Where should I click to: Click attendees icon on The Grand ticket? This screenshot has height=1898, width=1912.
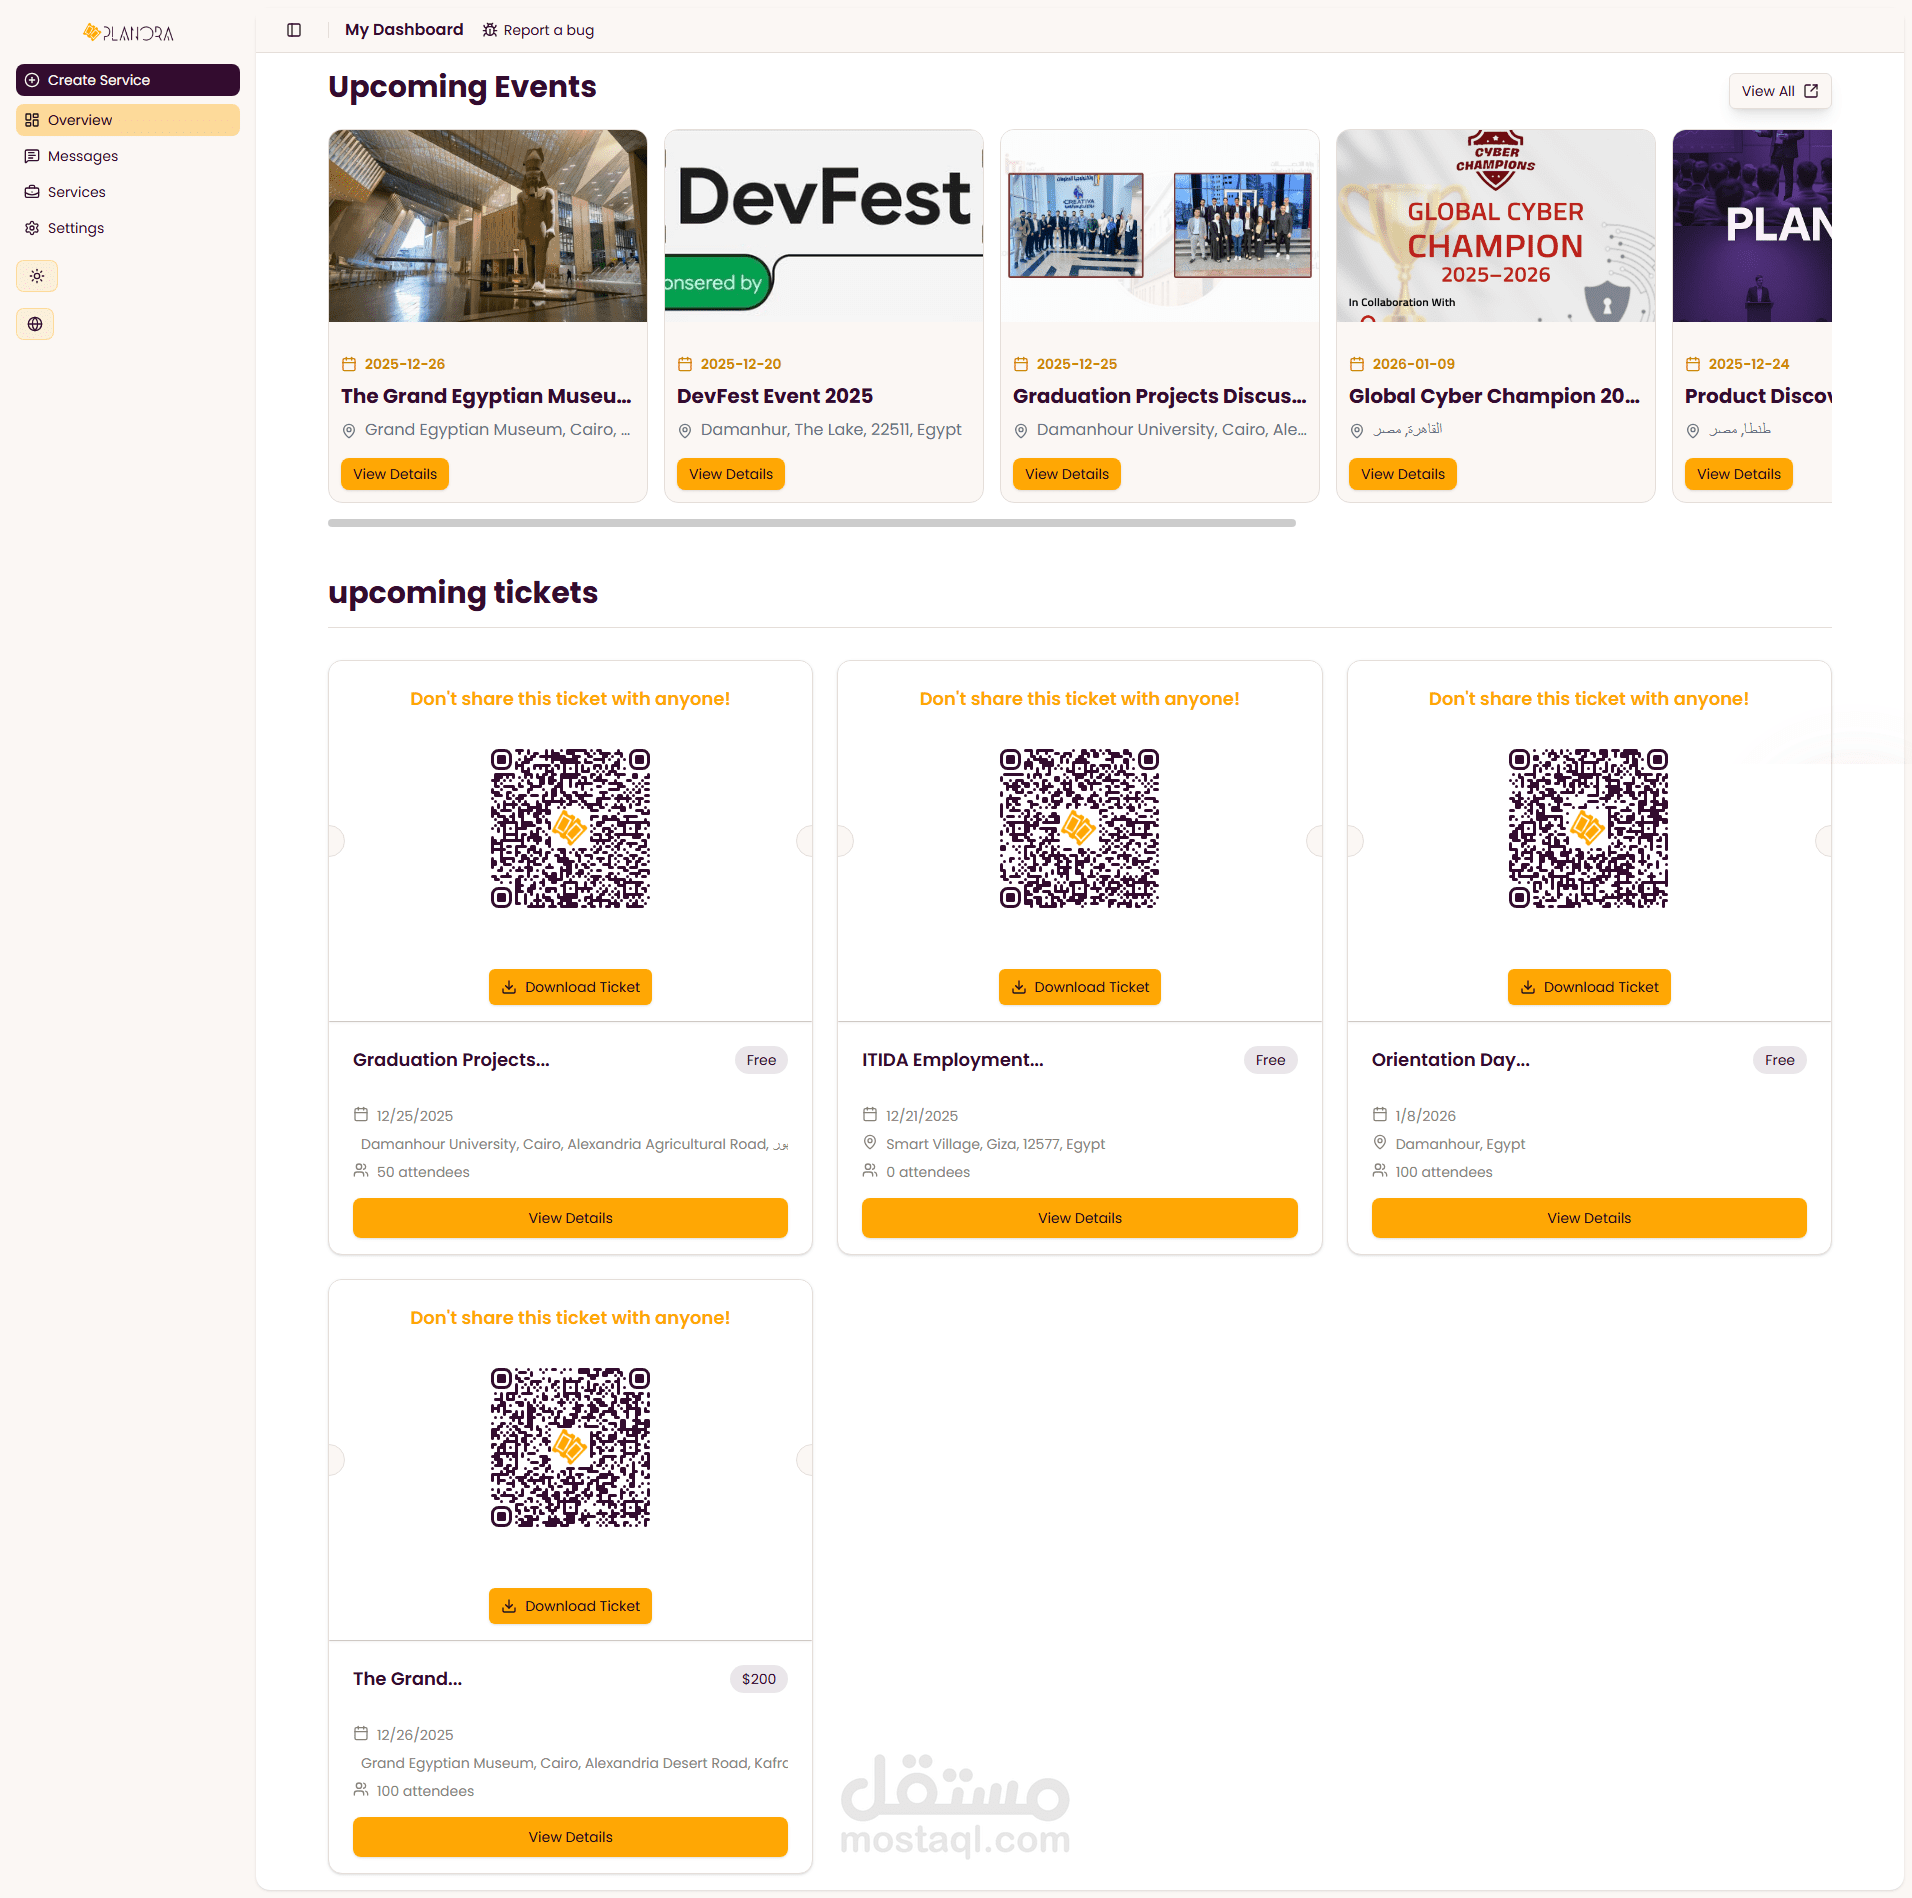(x=361, y=1789)
